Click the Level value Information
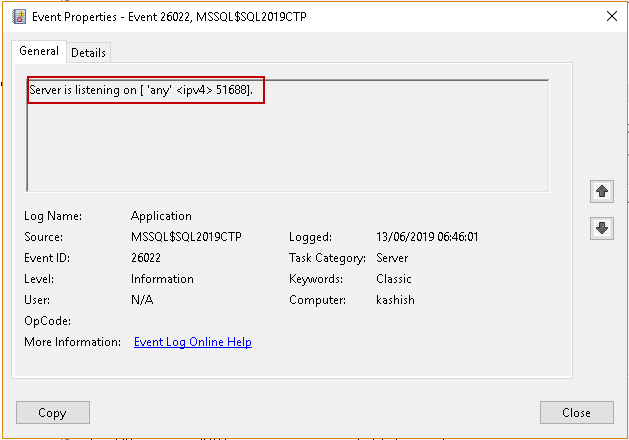 [x=162, y=279]
